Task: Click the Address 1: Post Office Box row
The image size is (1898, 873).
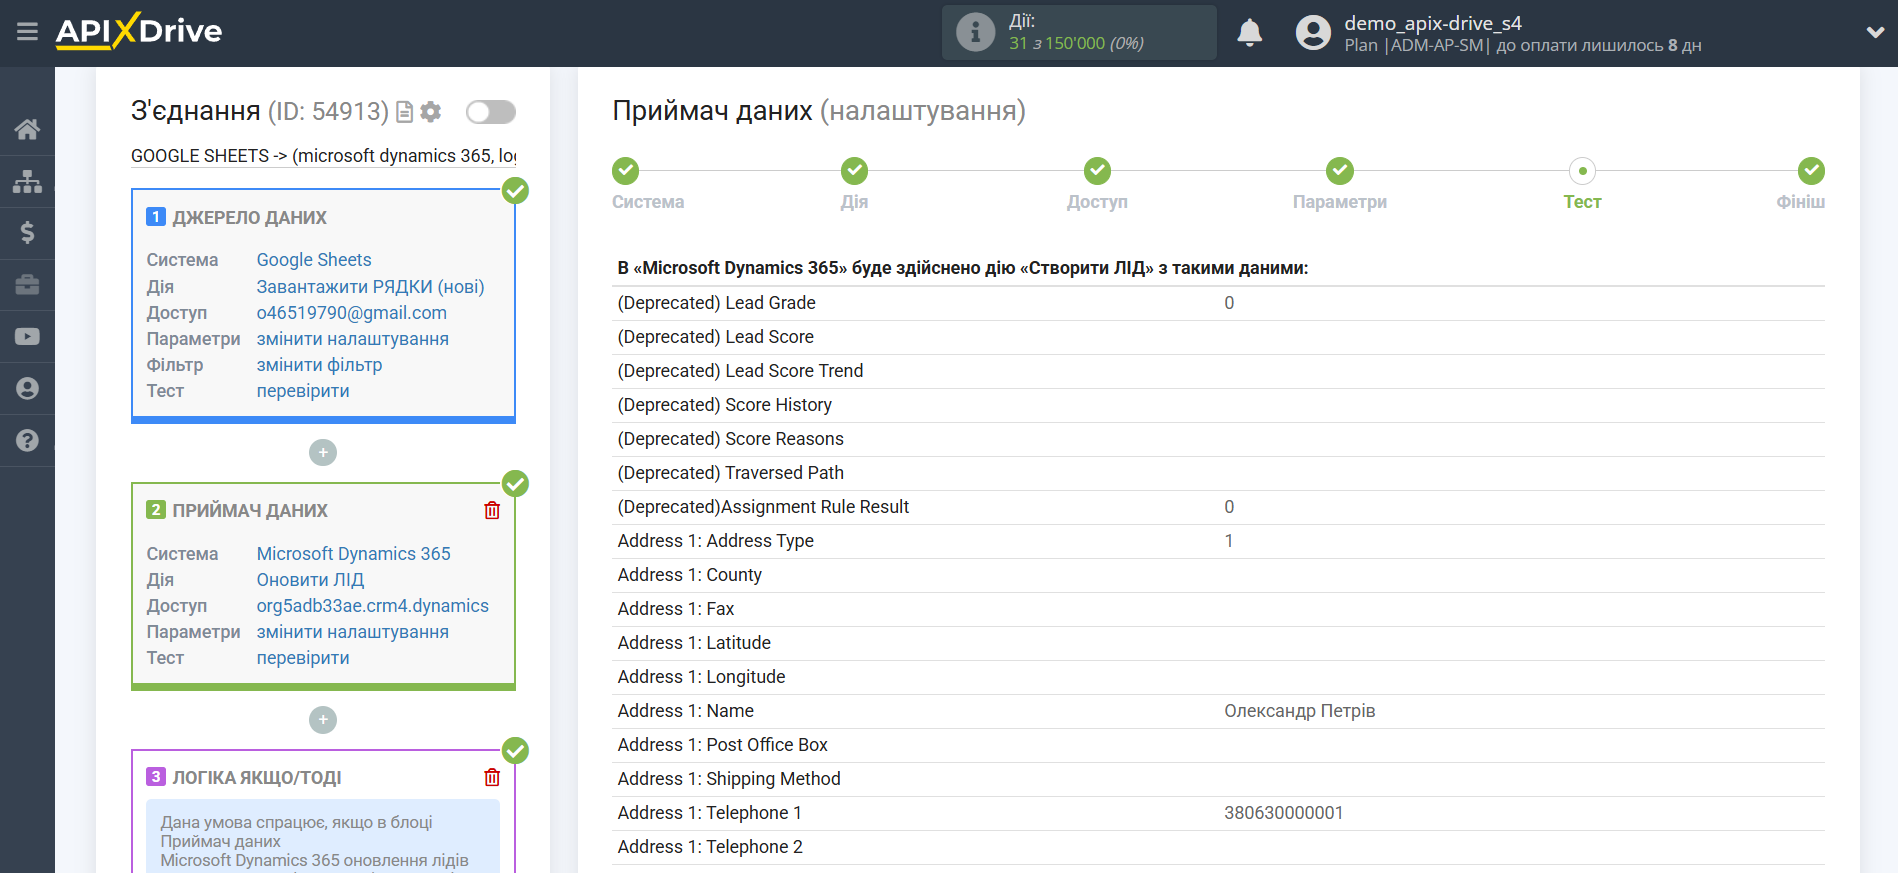Action: (1218, 745)
